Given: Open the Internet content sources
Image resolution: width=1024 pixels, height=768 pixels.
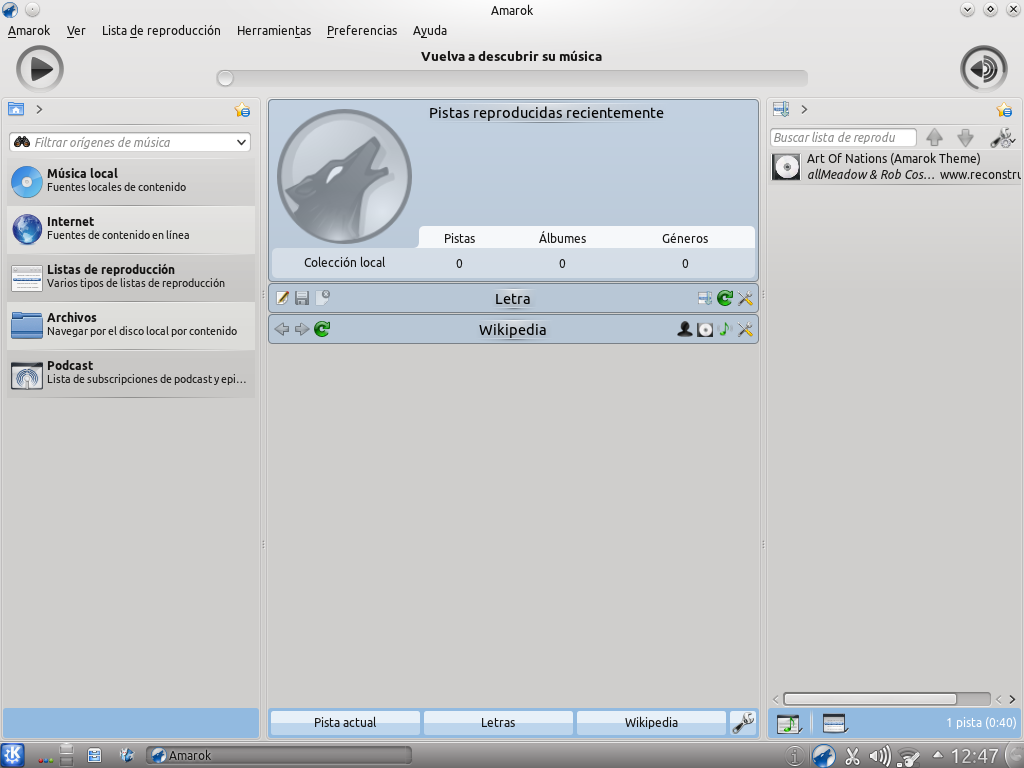Looking at the screenshot, I should click(131, 229).
